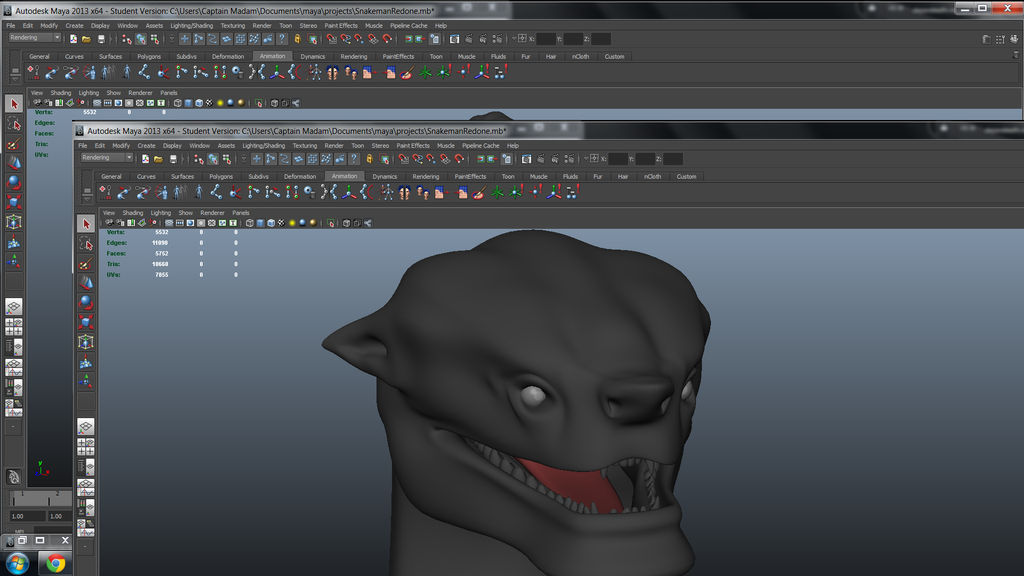Open the Windows Start menu
Viewport: 1024px width, 576px height.
[x=17, y=562]
